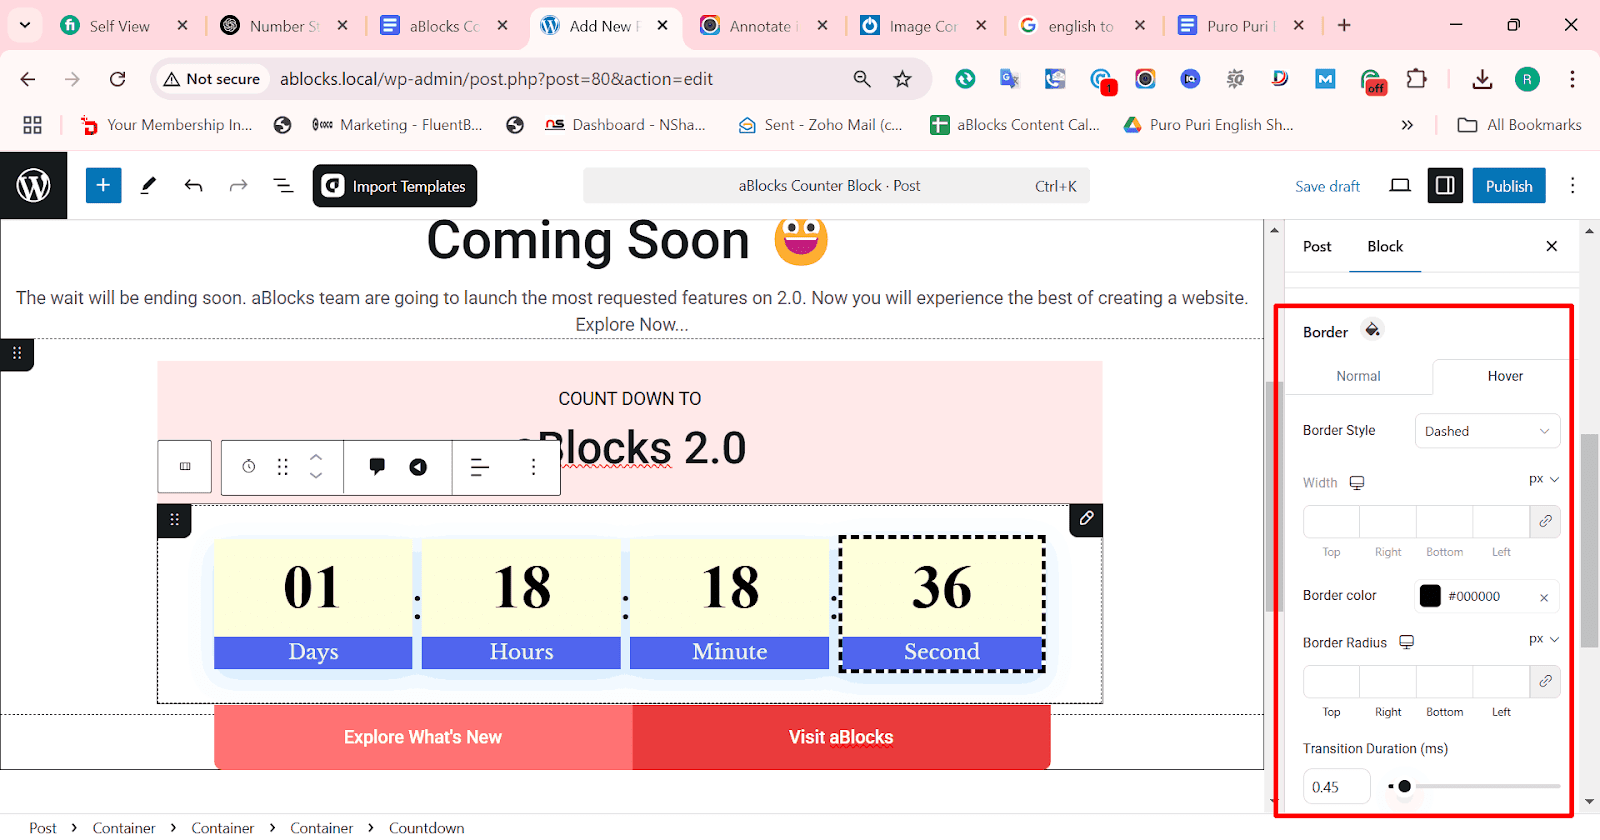Click the Explore What's New button
Image resolution: width=1600 pixels, height=840 pixels.
click(x=423, y=737)
